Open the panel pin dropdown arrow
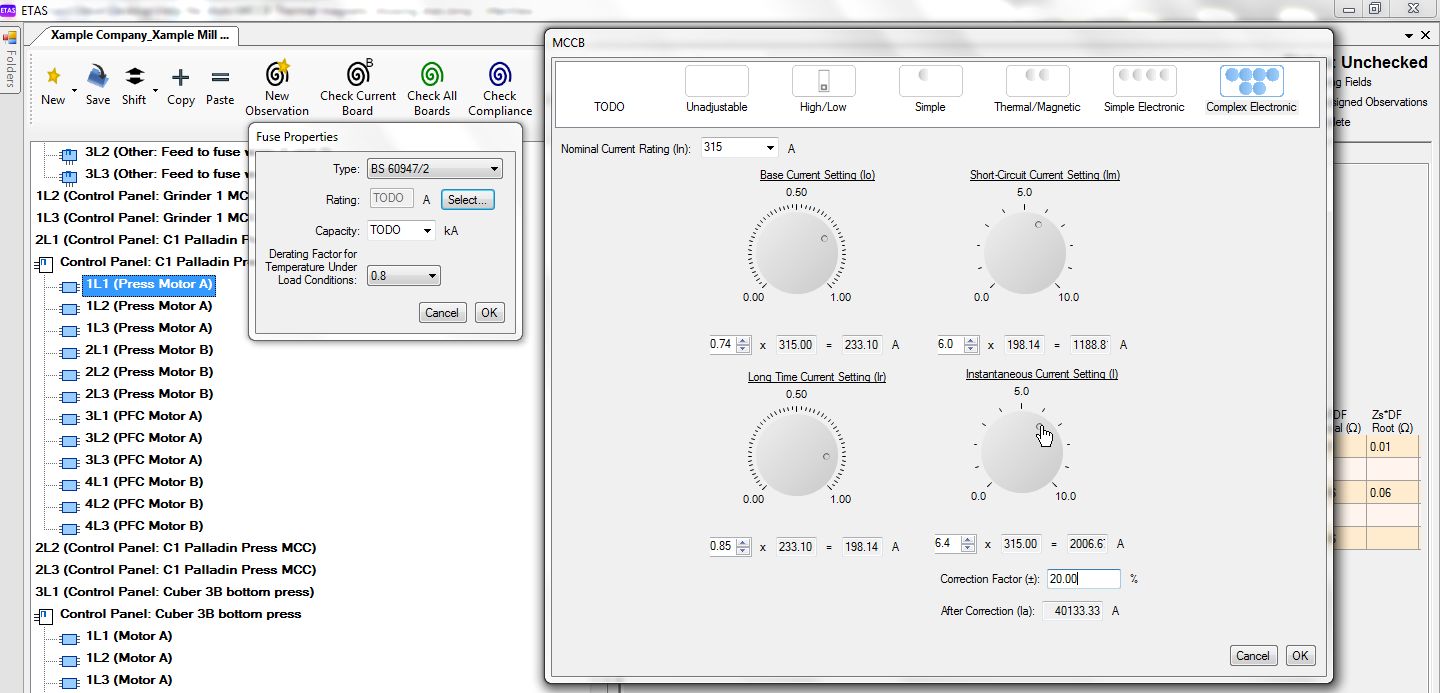Image resolution: width=1440 pixels, height=693 pixels. click(1409, 35)
